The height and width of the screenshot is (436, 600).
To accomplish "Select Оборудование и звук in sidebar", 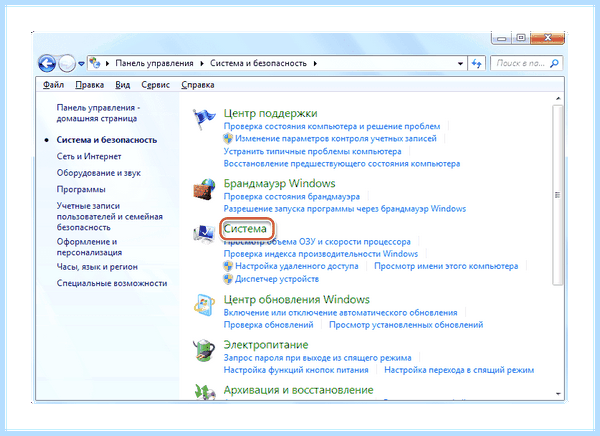I will point(99,173).
